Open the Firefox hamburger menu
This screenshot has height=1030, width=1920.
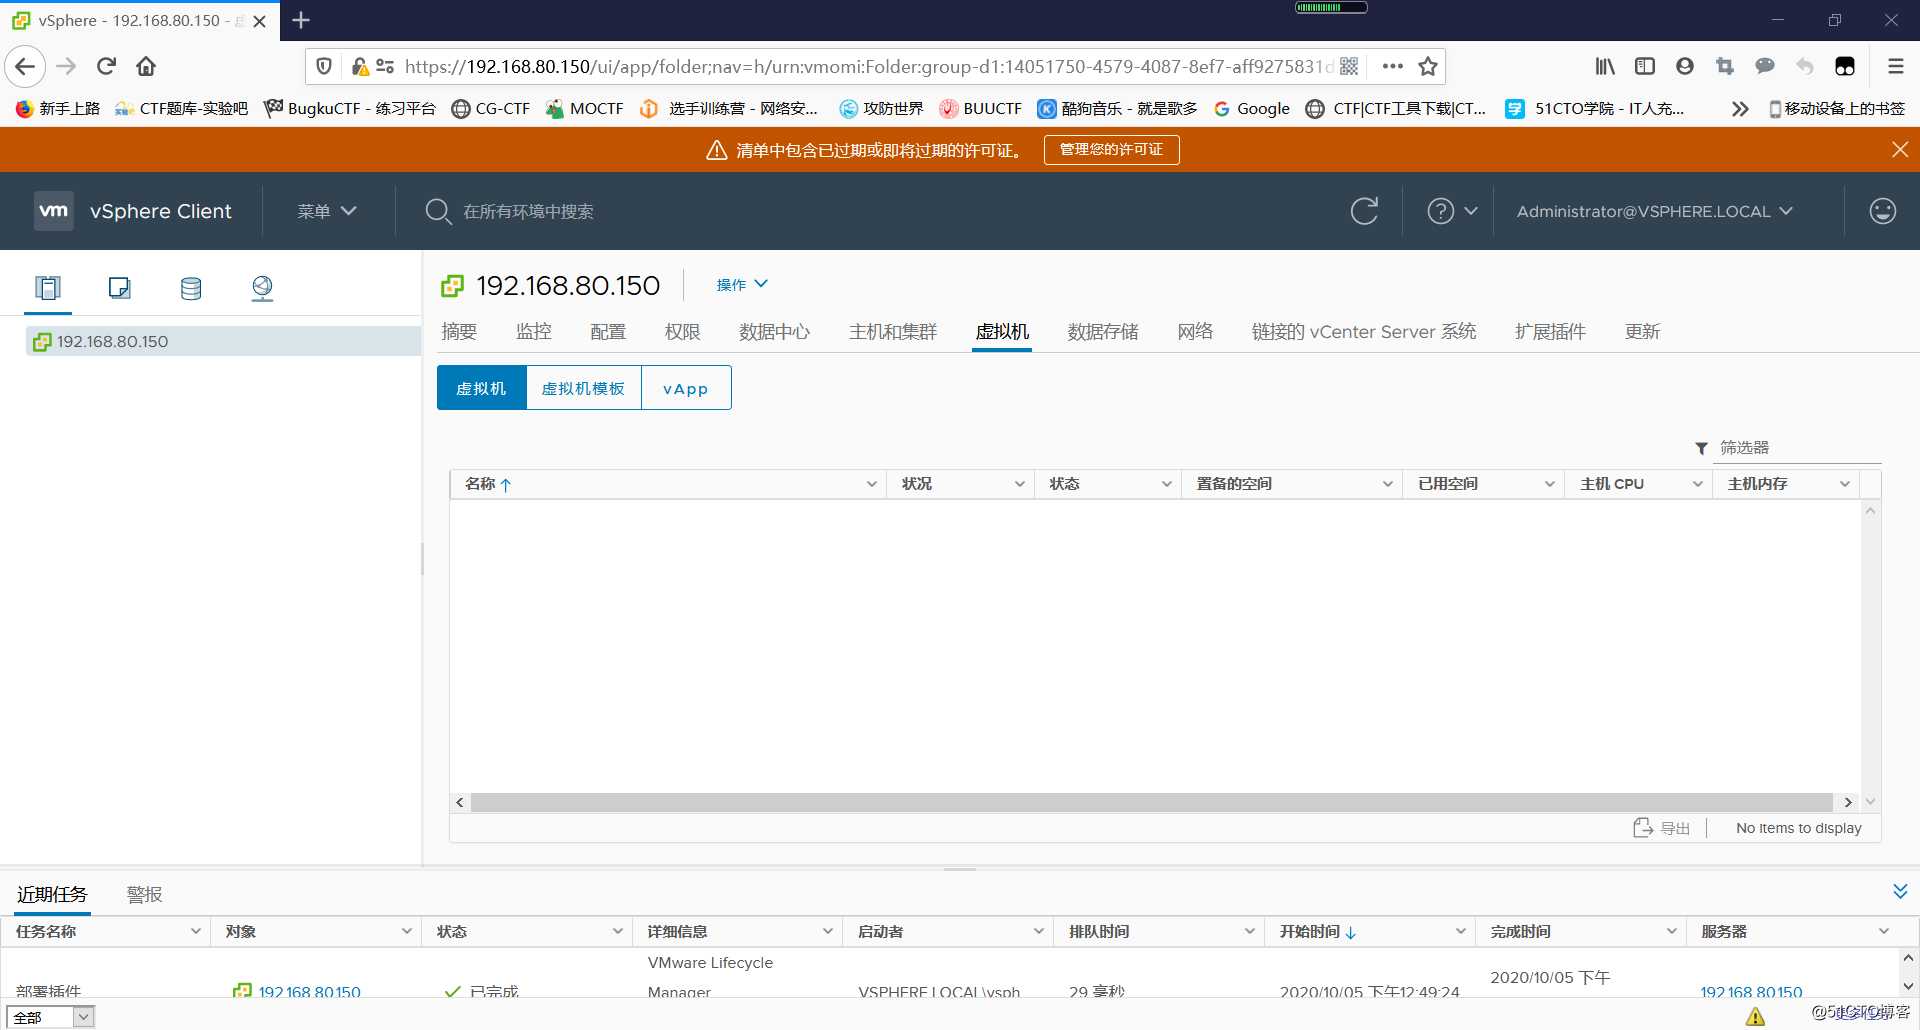1895,67
